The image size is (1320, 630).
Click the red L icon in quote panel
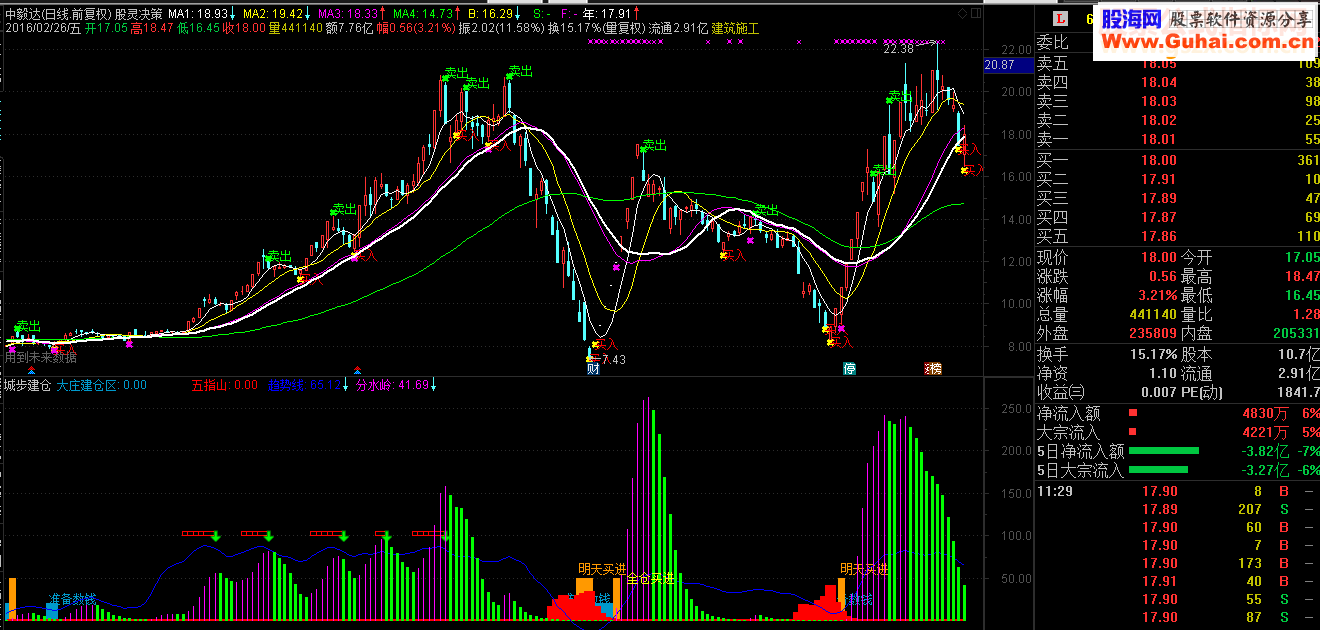coord(1060,18)
